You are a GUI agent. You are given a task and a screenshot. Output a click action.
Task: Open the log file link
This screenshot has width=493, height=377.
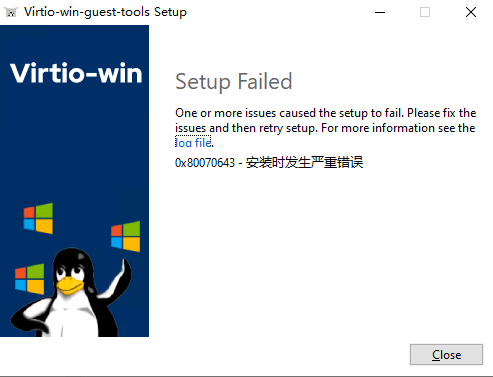[x=193, y=143]
